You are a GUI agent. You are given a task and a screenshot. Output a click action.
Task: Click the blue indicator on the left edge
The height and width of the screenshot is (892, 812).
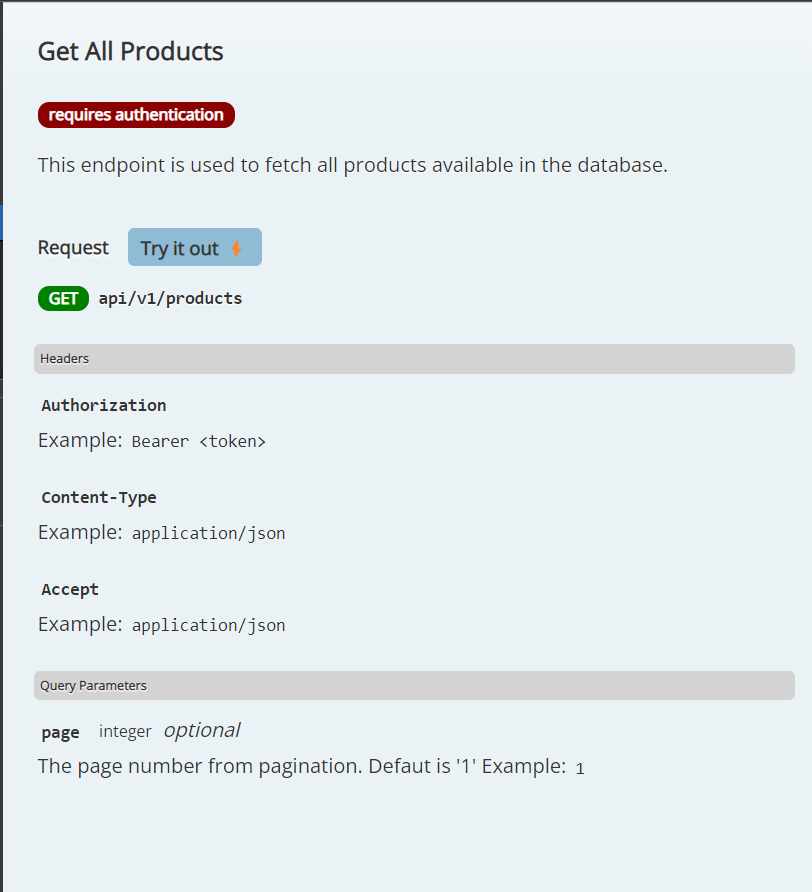[2, 222]
